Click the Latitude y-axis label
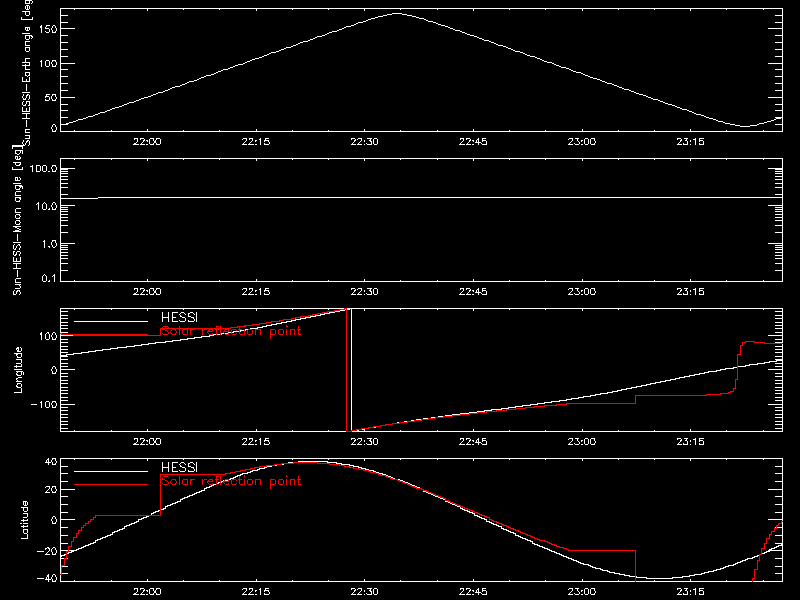Viewport: 800px width, 600px height. [x=24, y=520]
